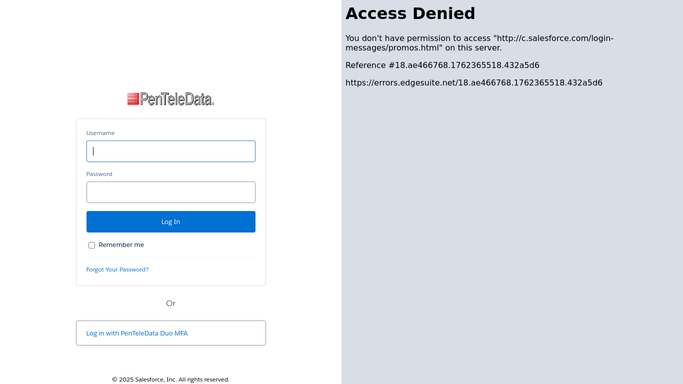The image size is (683, 384).
Task: Click the Access Denied heading
Action: click(x=410, y=13)
